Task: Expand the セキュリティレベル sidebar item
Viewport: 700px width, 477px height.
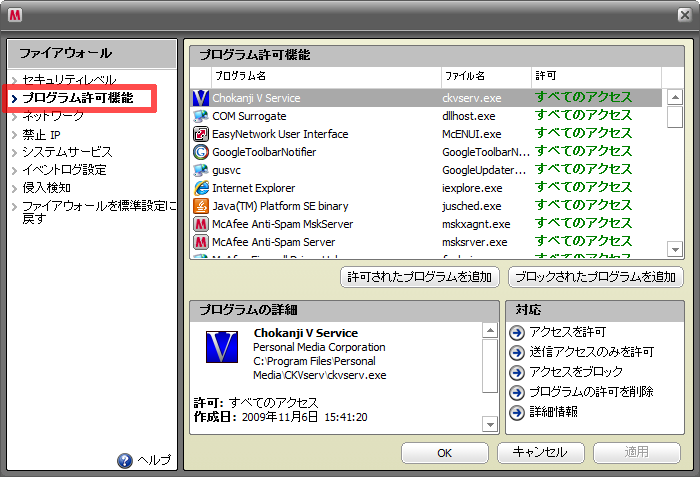Action: (68, 79)
